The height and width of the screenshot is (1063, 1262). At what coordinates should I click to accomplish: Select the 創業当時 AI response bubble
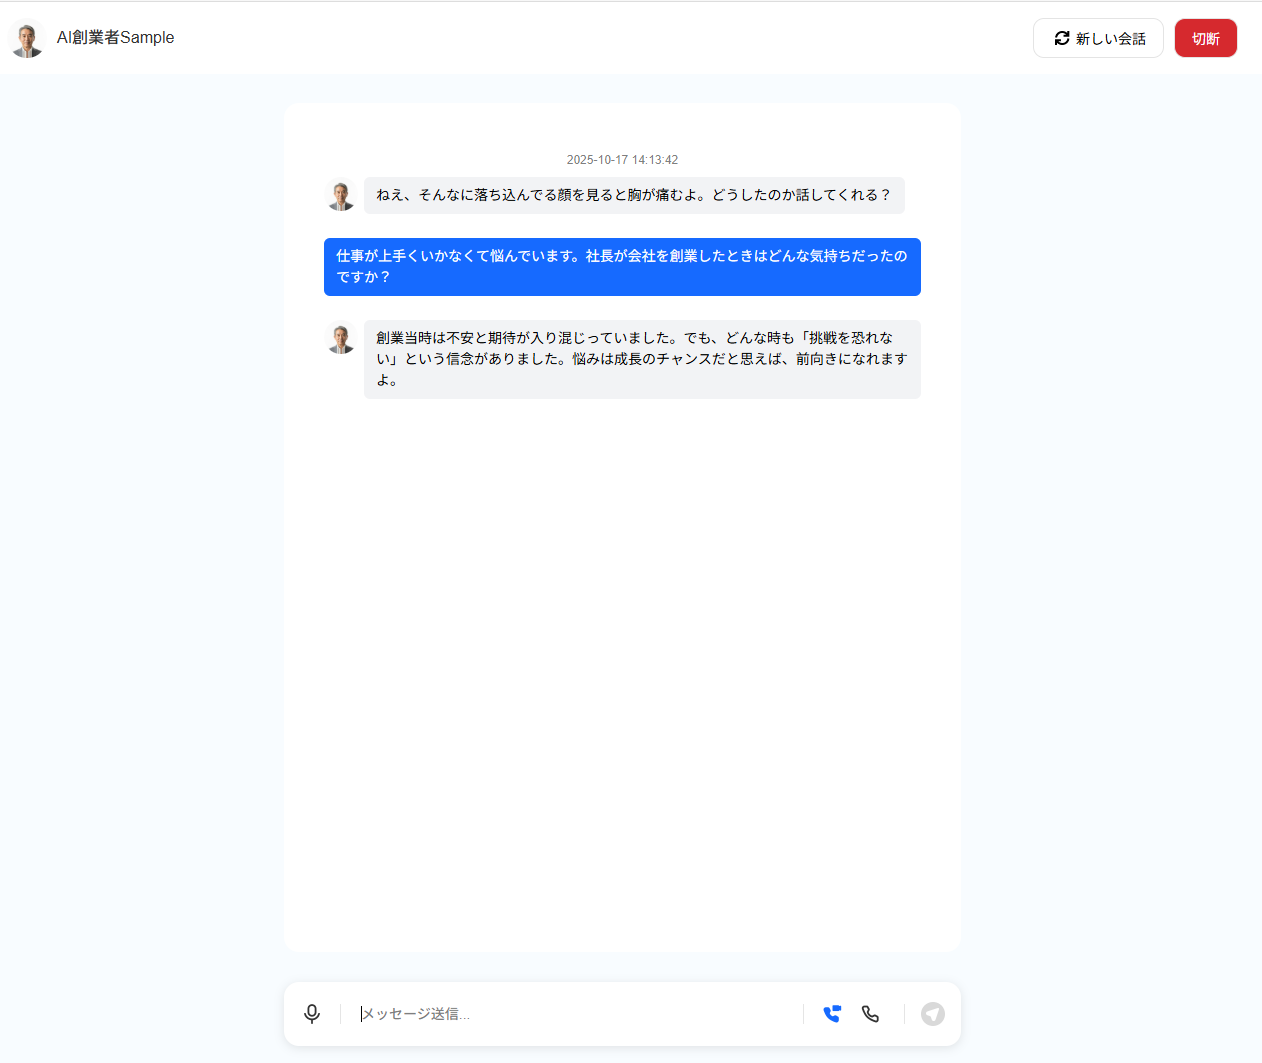click(x=642, y=358)
